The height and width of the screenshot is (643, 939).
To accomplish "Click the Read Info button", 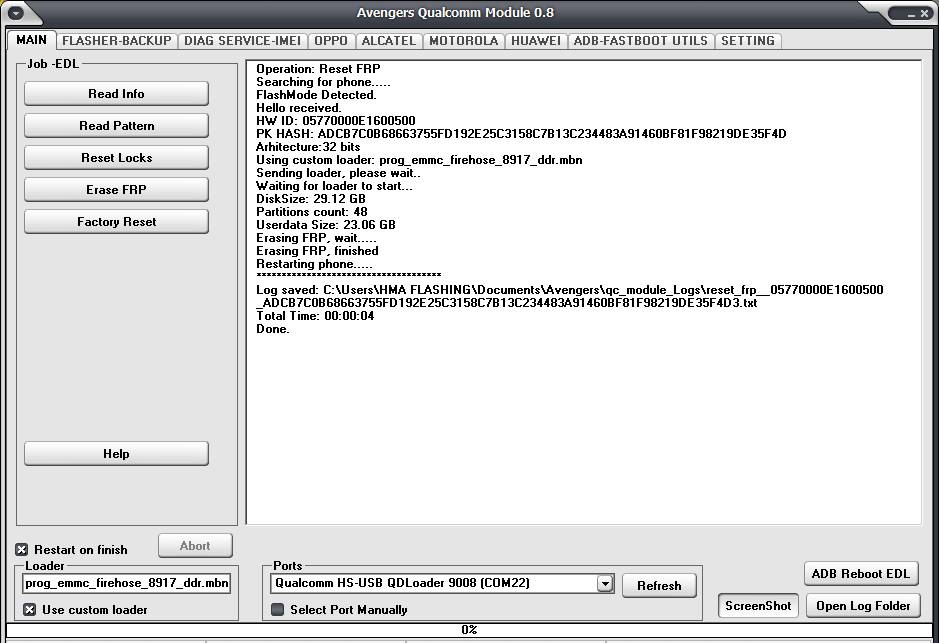I will tap(116, 94).
